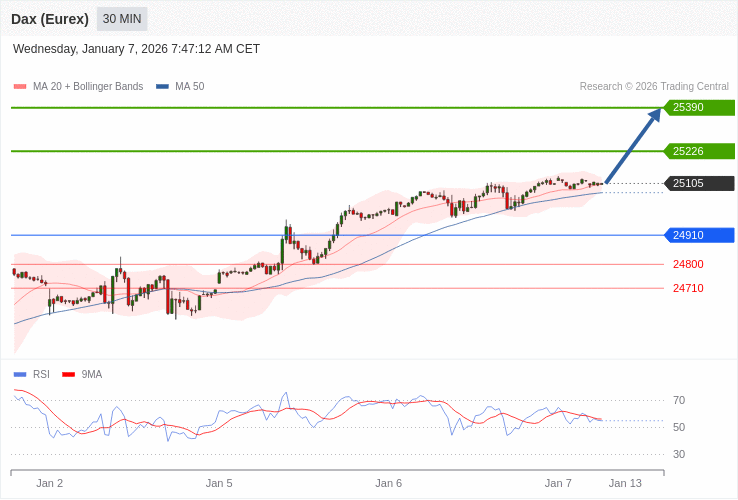Click the blue upward forecast arrow head
Screen dimensions: 738x500
[x=655, y=114]
